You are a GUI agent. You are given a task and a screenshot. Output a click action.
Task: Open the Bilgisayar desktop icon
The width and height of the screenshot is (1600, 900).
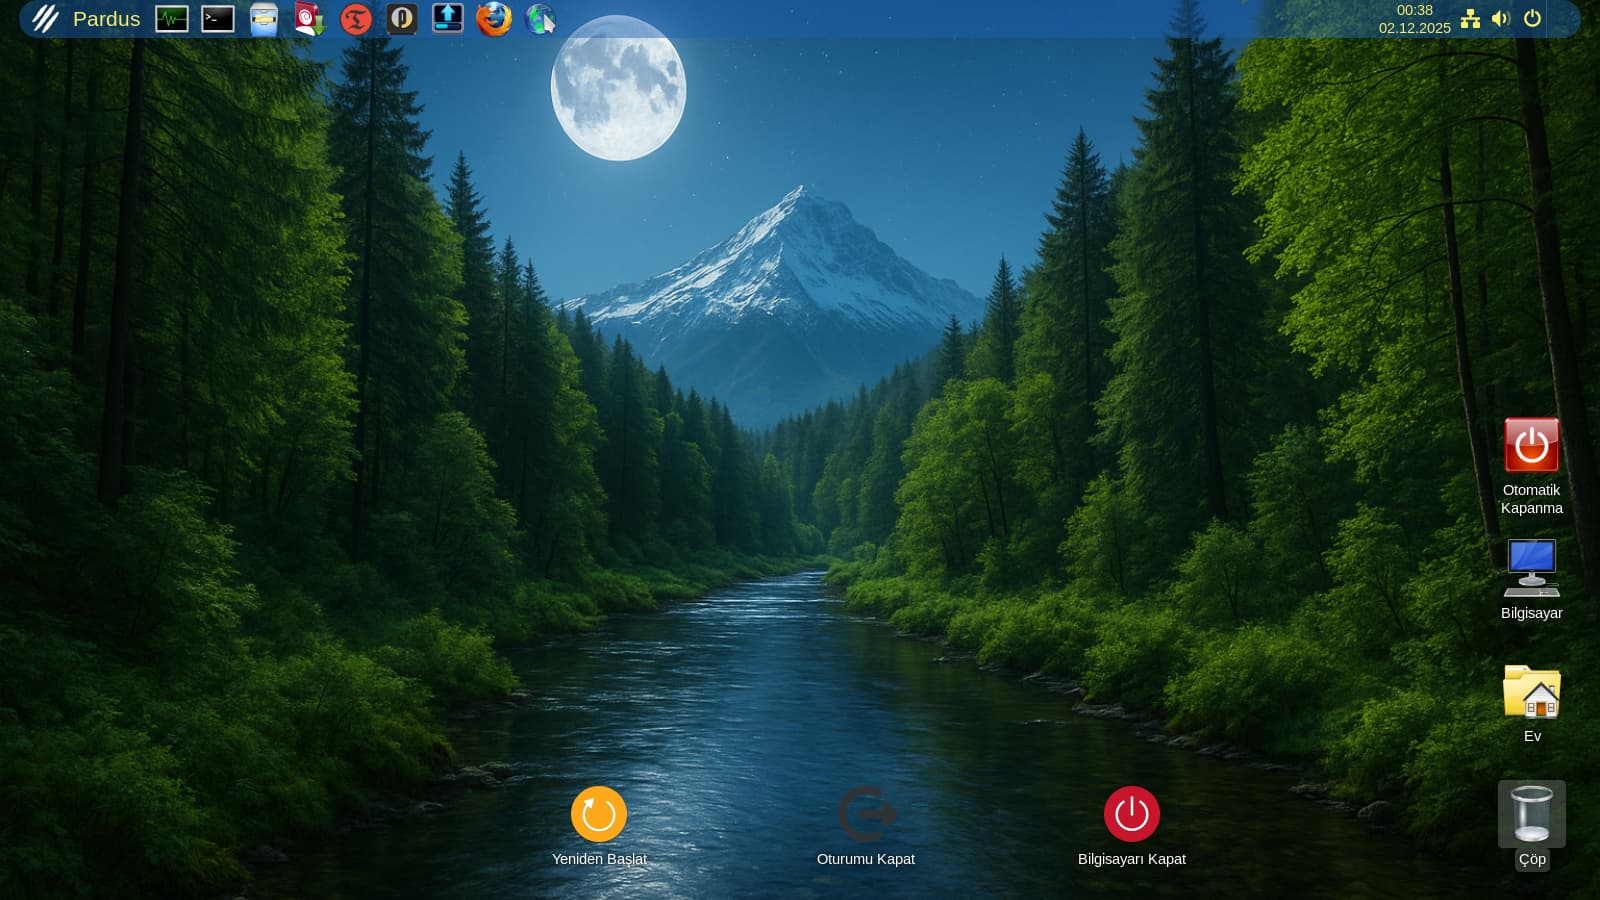[x=1531, y=567]
